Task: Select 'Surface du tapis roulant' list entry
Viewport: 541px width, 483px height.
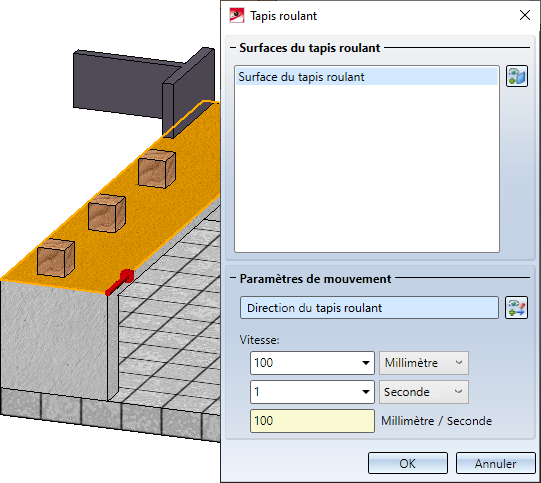Action: (367, 77)
